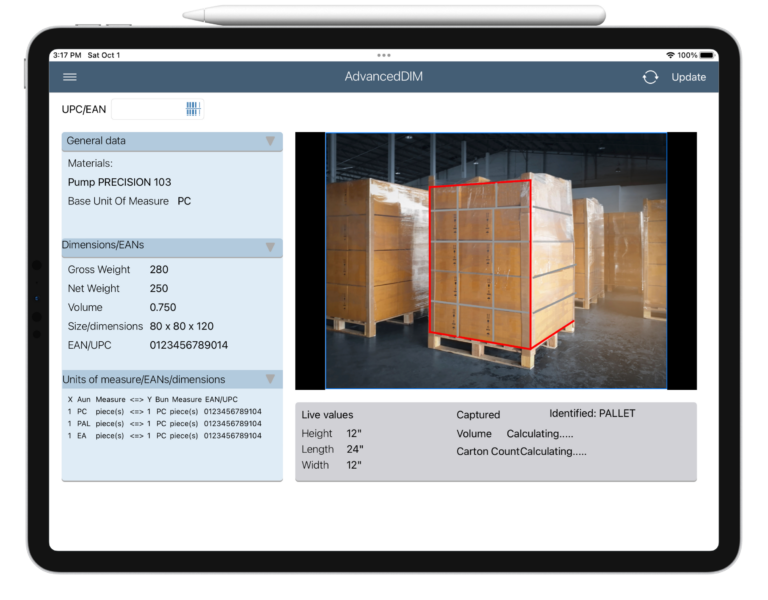The width and height of the screenshot is (768, 600).
Task: Tap the EAN/UPC value 0123456789014
Action: pyautogui.click(x=189, y=345)
